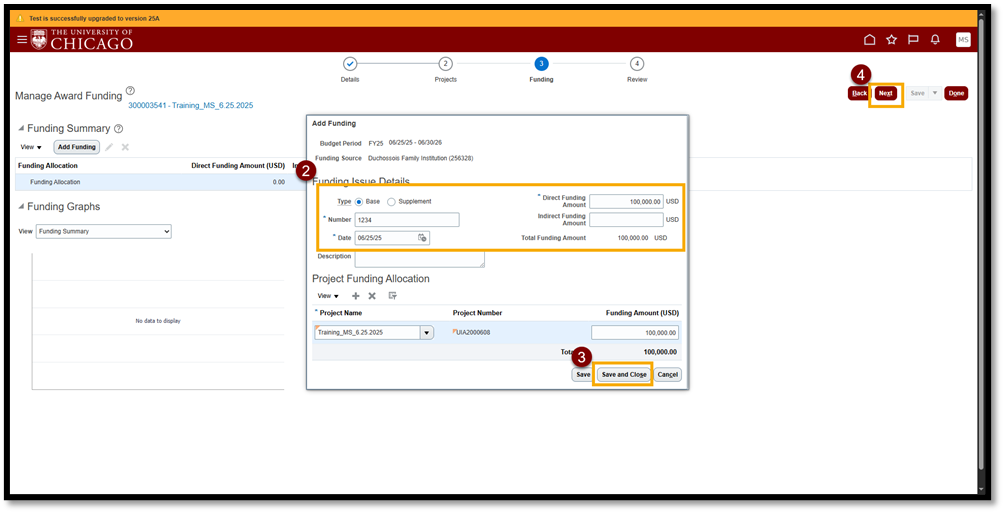Open the hamburger navigation menu
1004x513 pixels.
pos(22,39)
